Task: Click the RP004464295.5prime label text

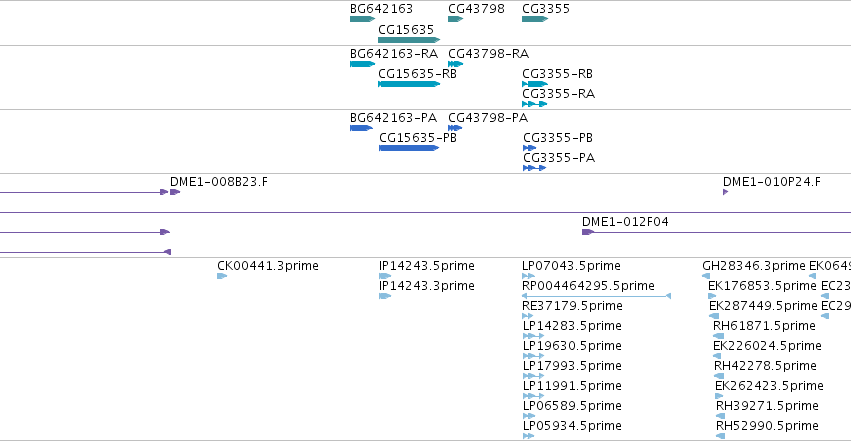Action: coord(588,285)
